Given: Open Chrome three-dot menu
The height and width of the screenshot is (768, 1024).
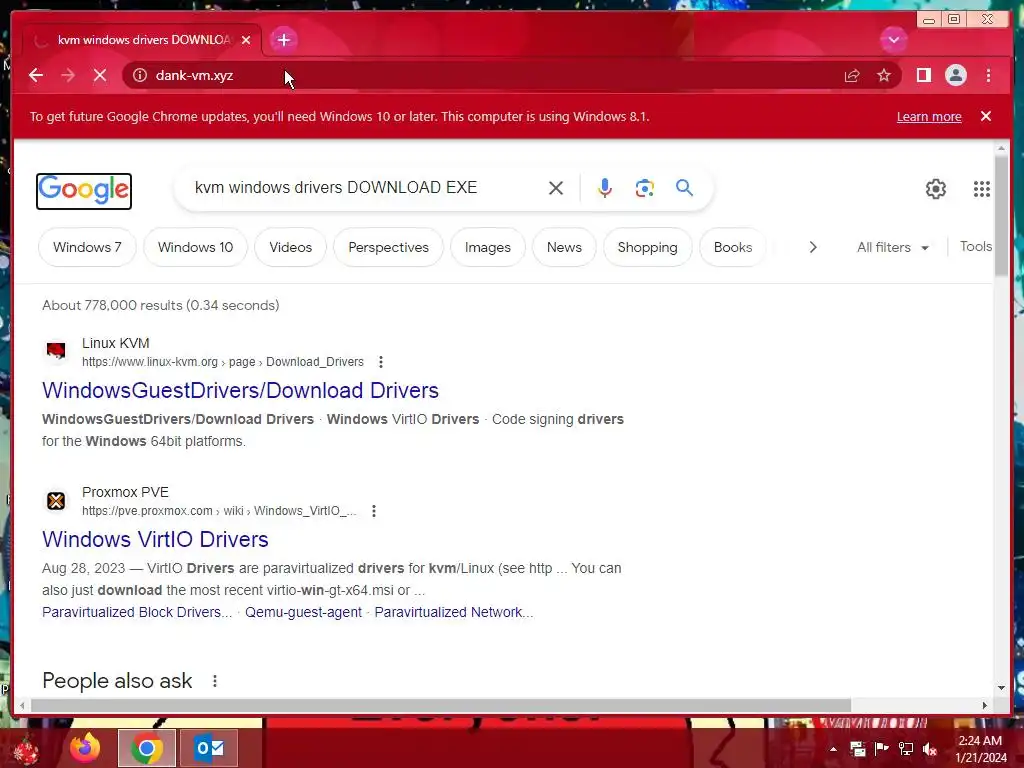Looking at the screenshot, I should [x=988, y=76].
